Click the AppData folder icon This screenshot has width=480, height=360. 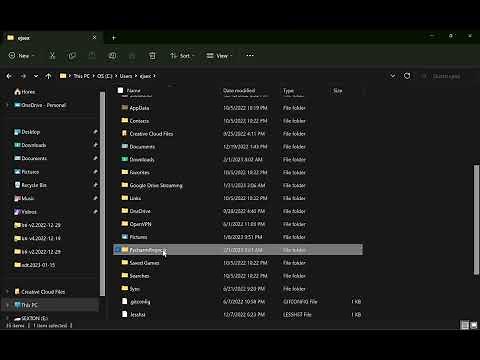pos(125,108)
